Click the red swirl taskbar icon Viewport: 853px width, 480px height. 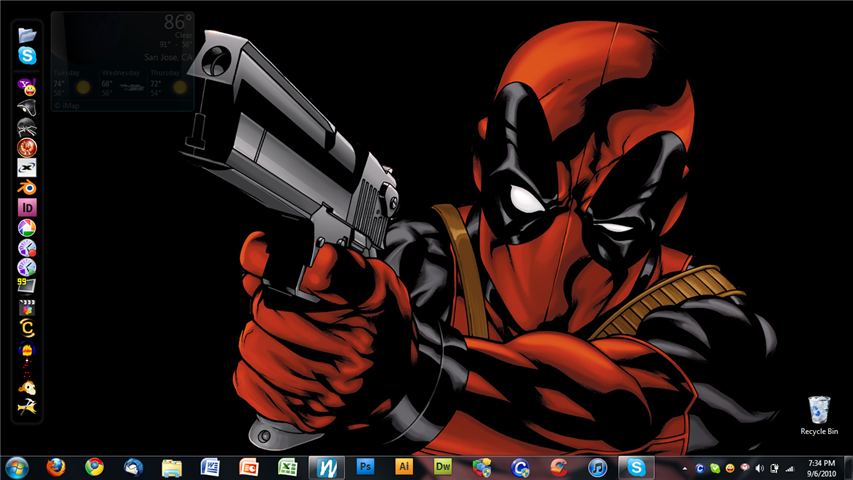pyautogui.click(x=559, y=467)
